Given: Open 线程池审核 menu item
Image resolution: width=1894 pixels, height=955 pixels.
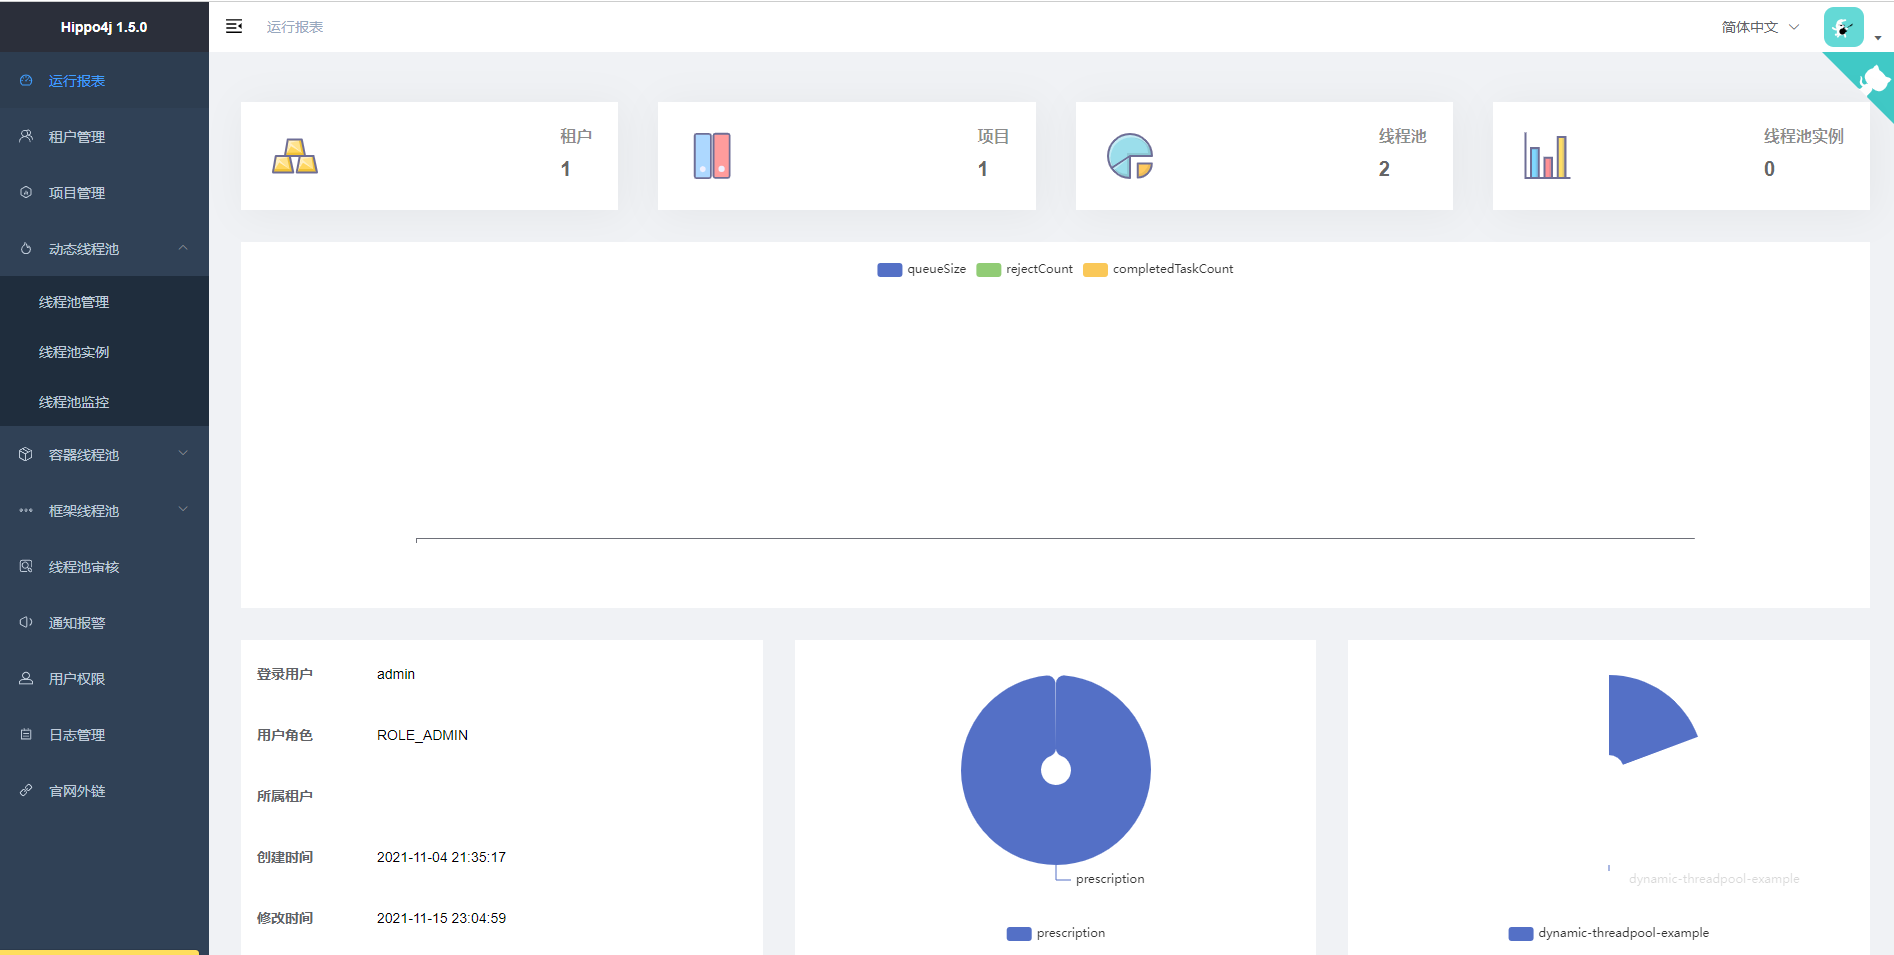Looking at the screenshot, I should (104, 567).
